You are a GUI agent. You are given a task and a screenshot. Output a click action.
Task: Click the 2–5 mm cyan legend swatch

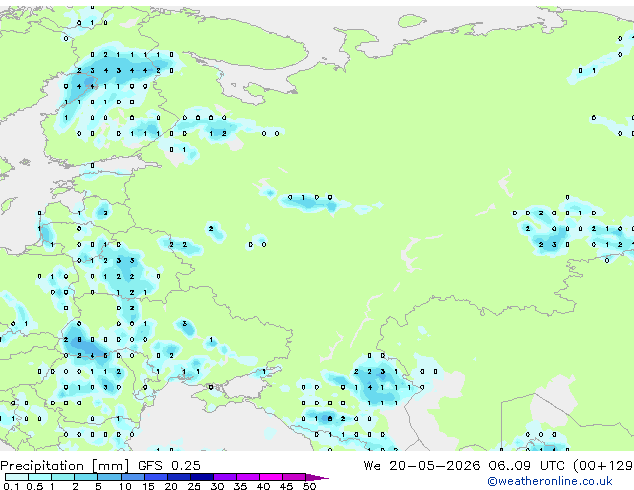tap(86, 477)
